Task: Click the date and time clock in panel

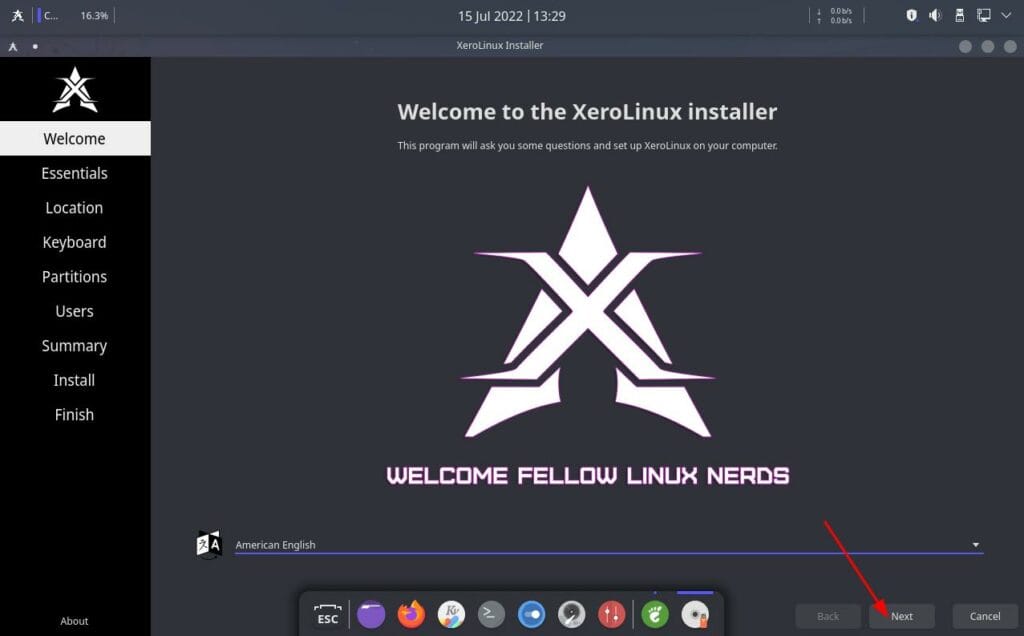Action: 511,16
